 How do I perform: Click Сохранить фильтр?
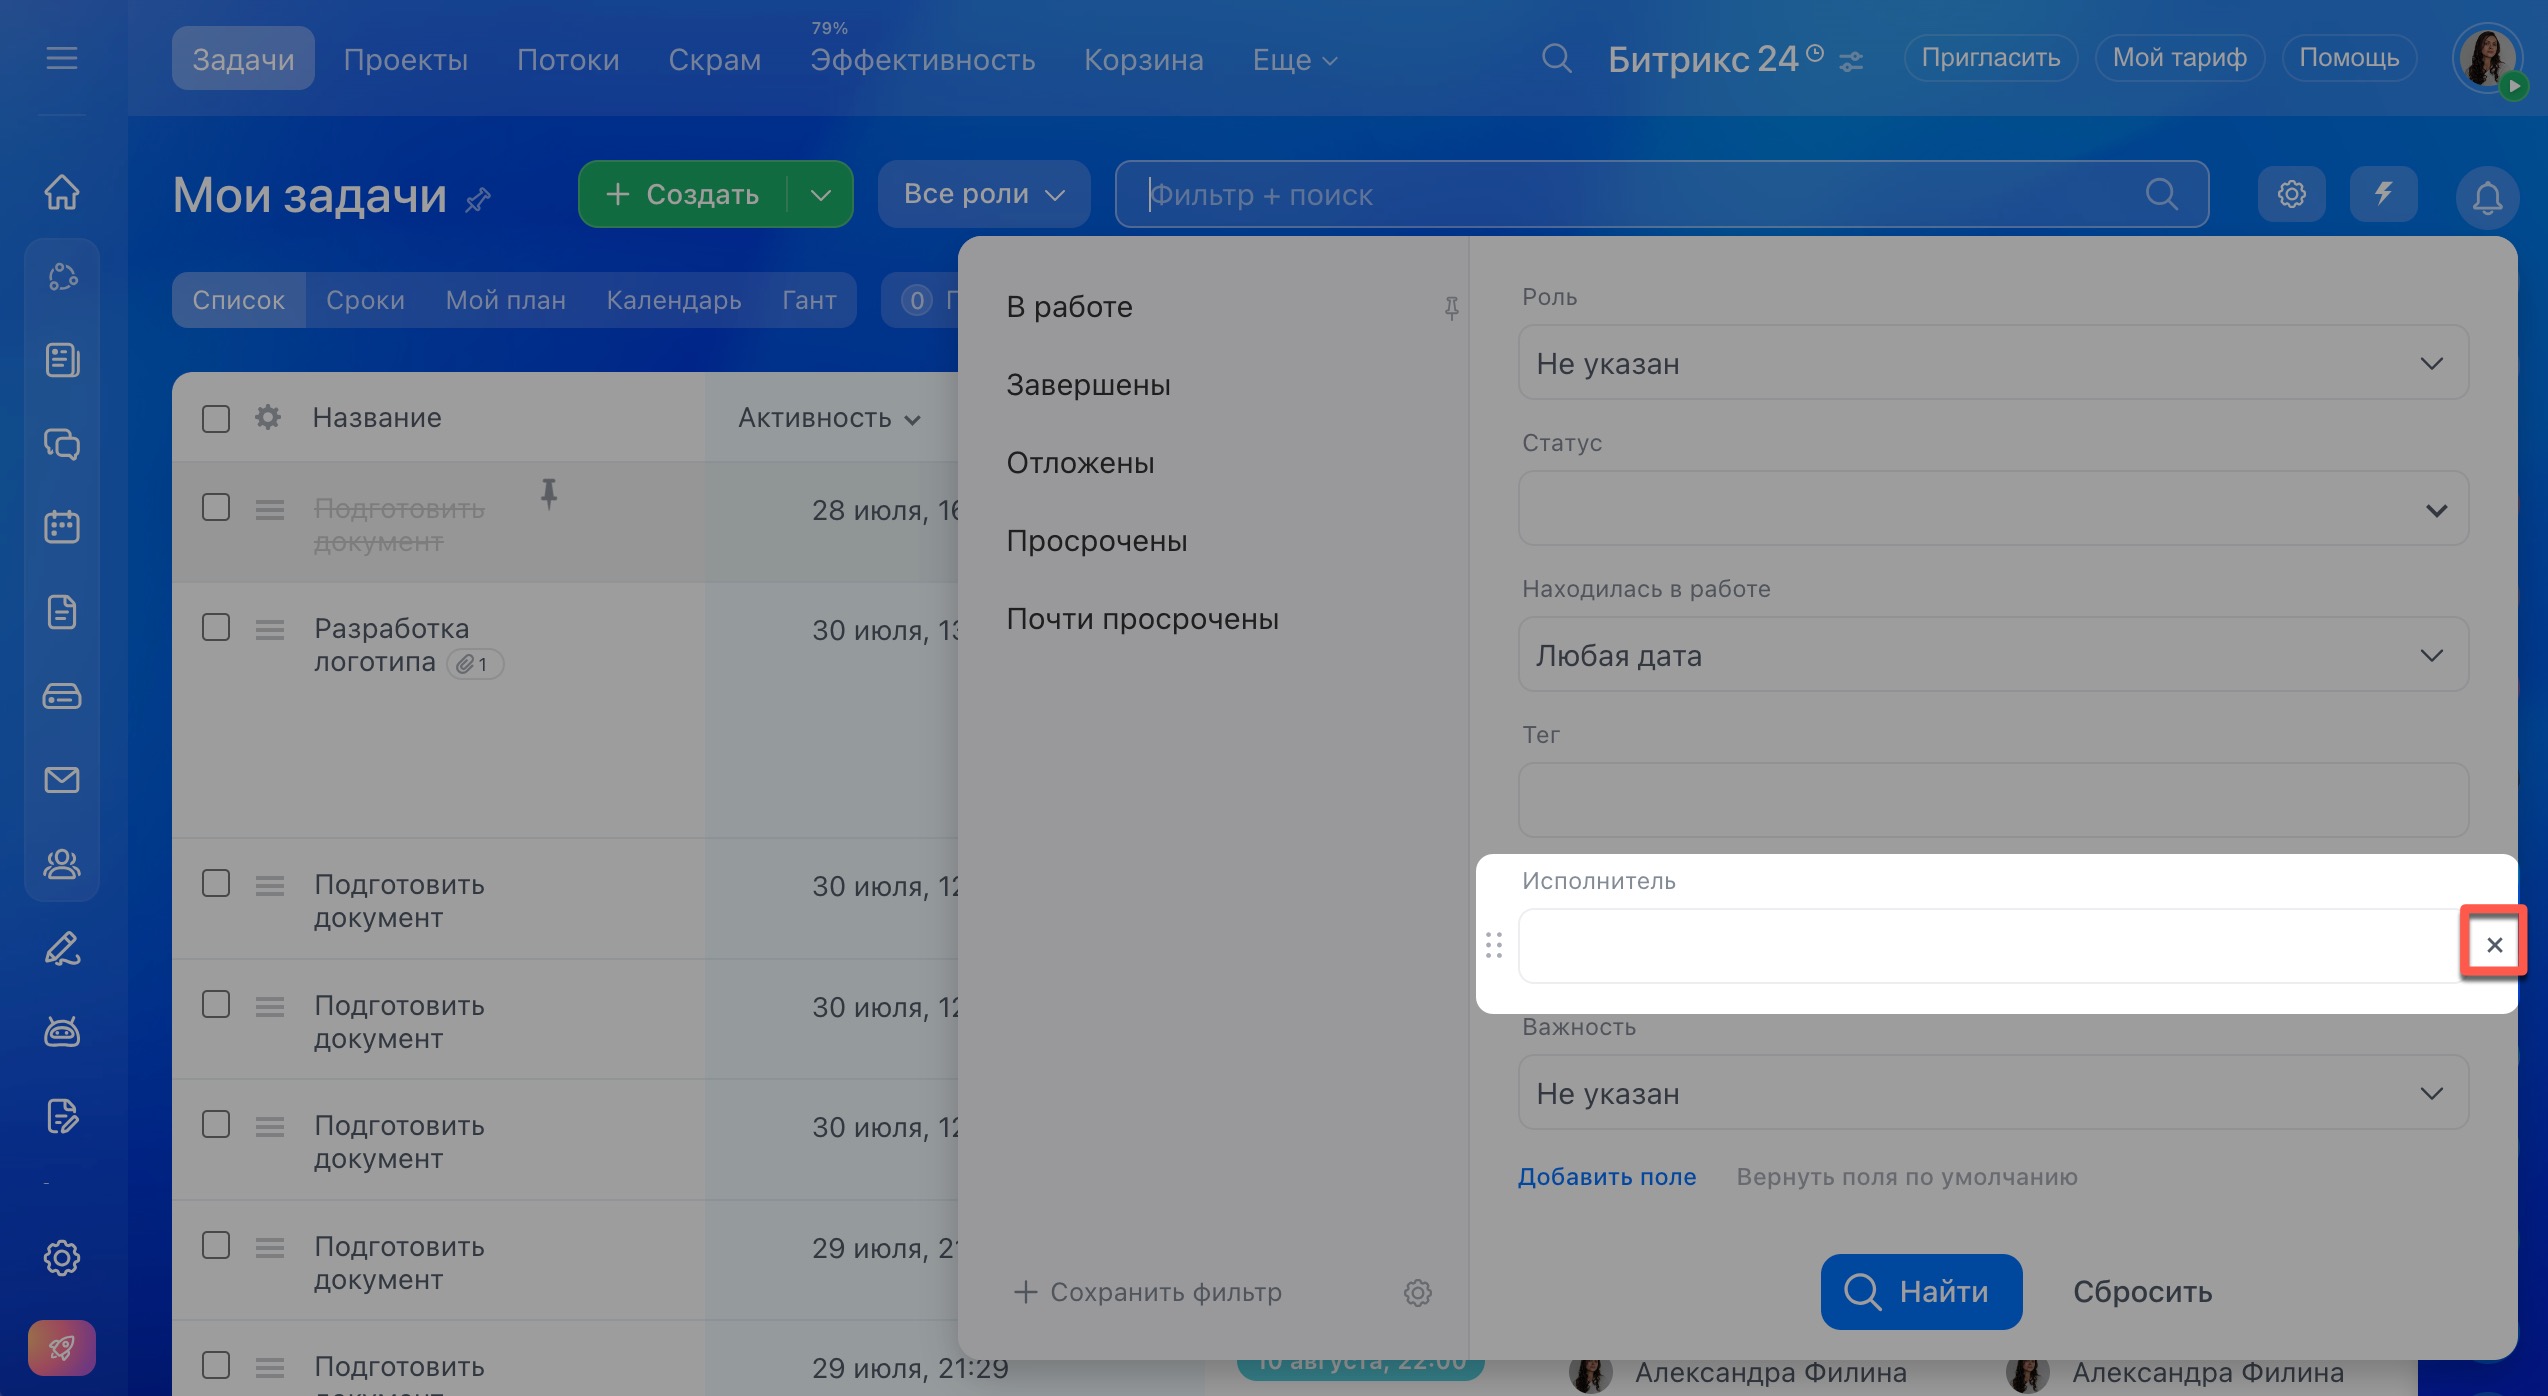point(1148,1292)
